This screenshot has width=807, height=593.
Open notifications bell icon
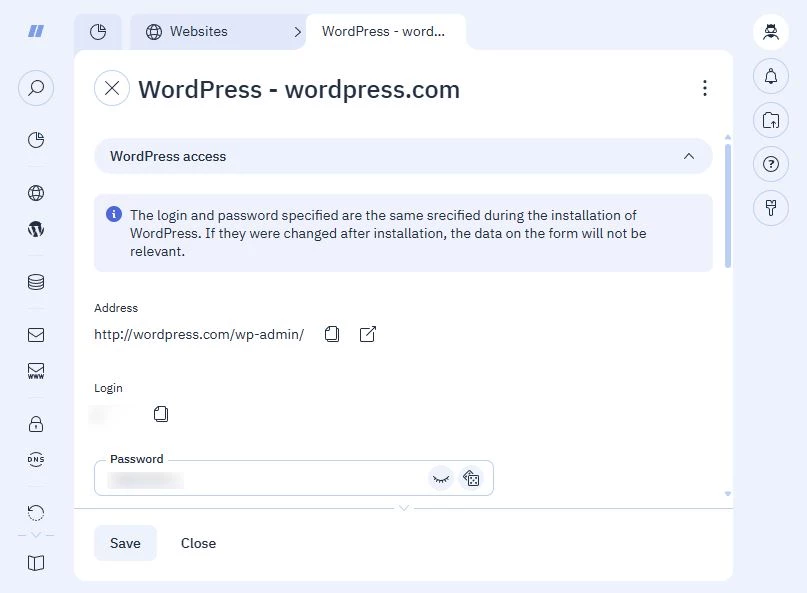771,76
